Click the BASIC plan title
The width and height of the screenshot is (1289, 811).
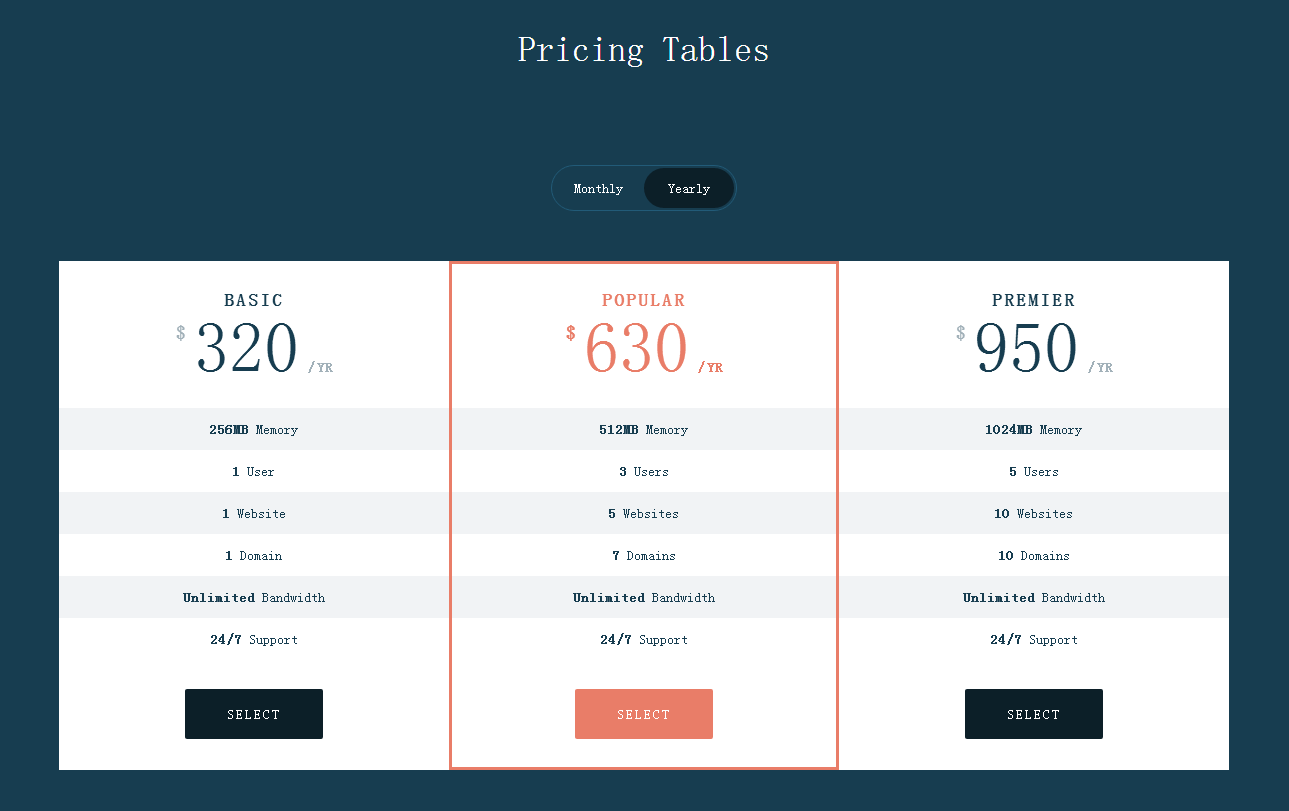(x=254, y=300)
